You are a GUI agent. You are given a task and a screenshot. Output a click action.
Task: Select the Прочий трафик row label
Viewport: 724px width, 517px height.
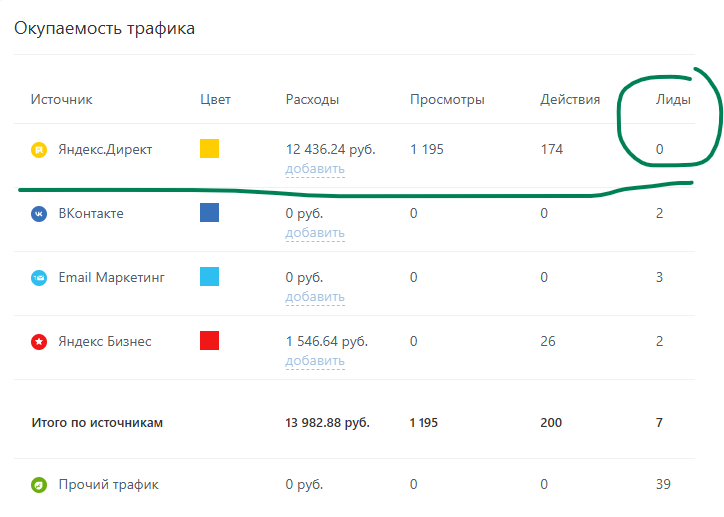point(109,485)
